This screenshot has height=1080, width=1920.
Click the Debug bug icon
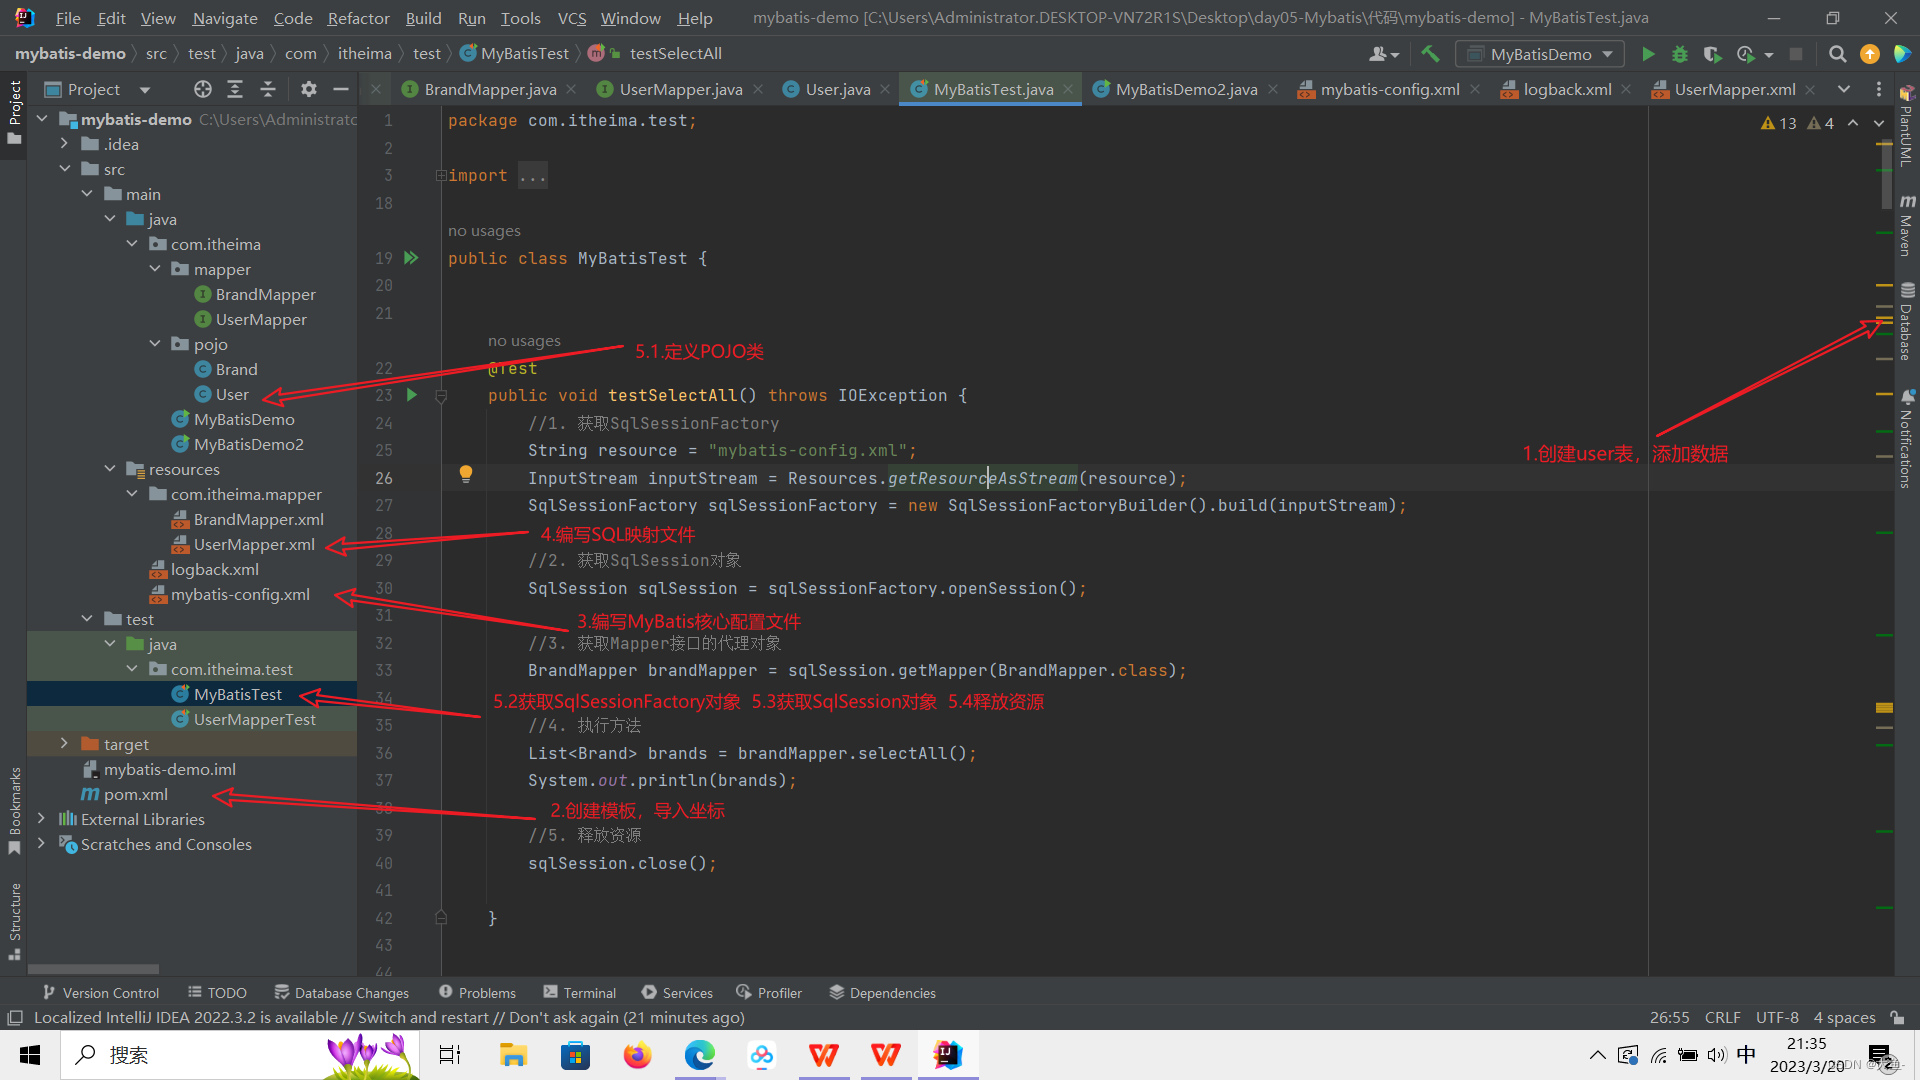point(1680,54)
